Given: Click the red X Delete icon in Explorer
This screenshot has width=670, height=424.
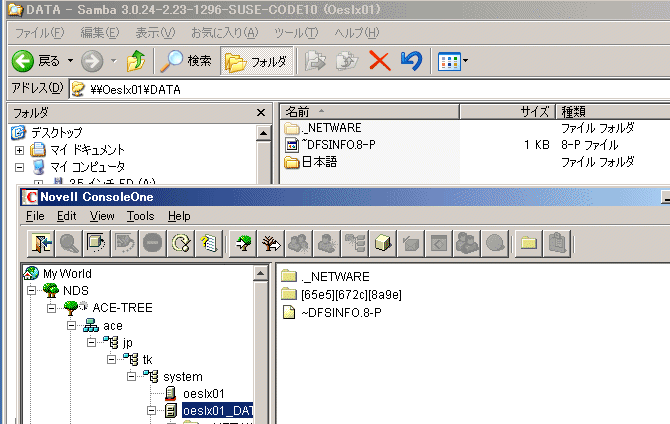Looking at the screenshot, I should click(x=379, y=61).
